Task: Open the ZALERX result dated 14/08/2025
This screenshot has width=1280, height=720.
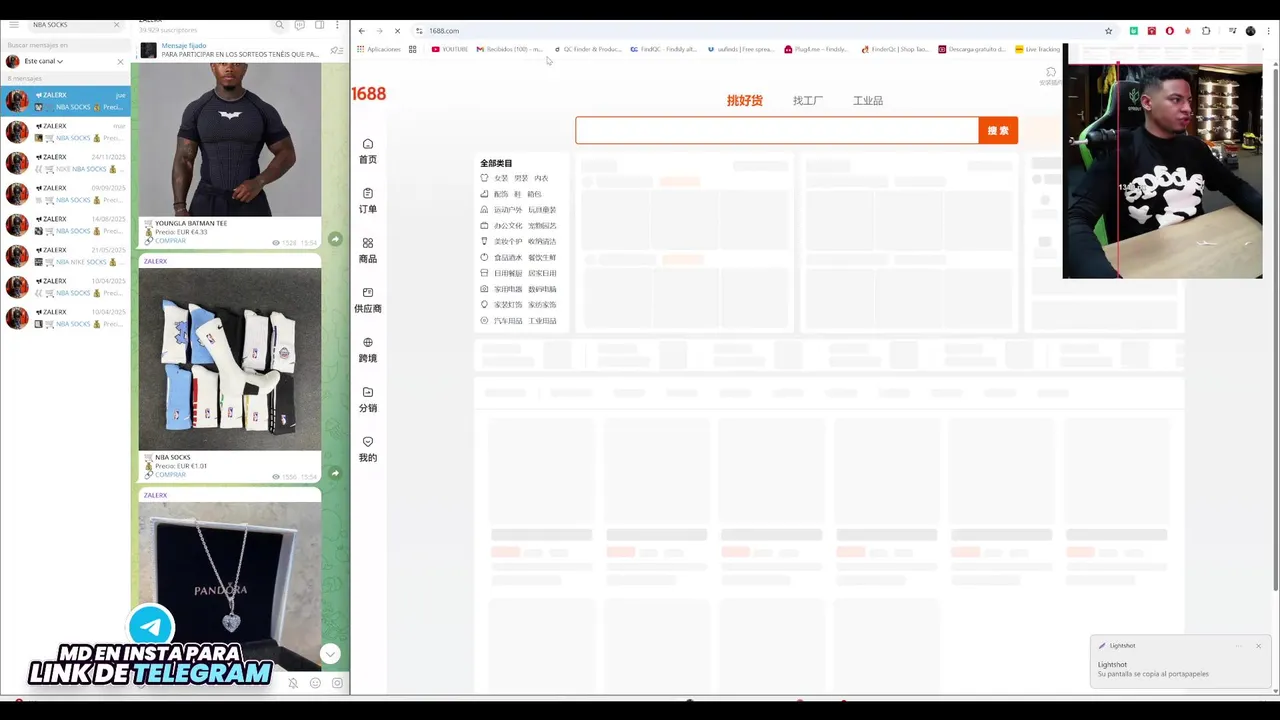Action: (65, 225)
